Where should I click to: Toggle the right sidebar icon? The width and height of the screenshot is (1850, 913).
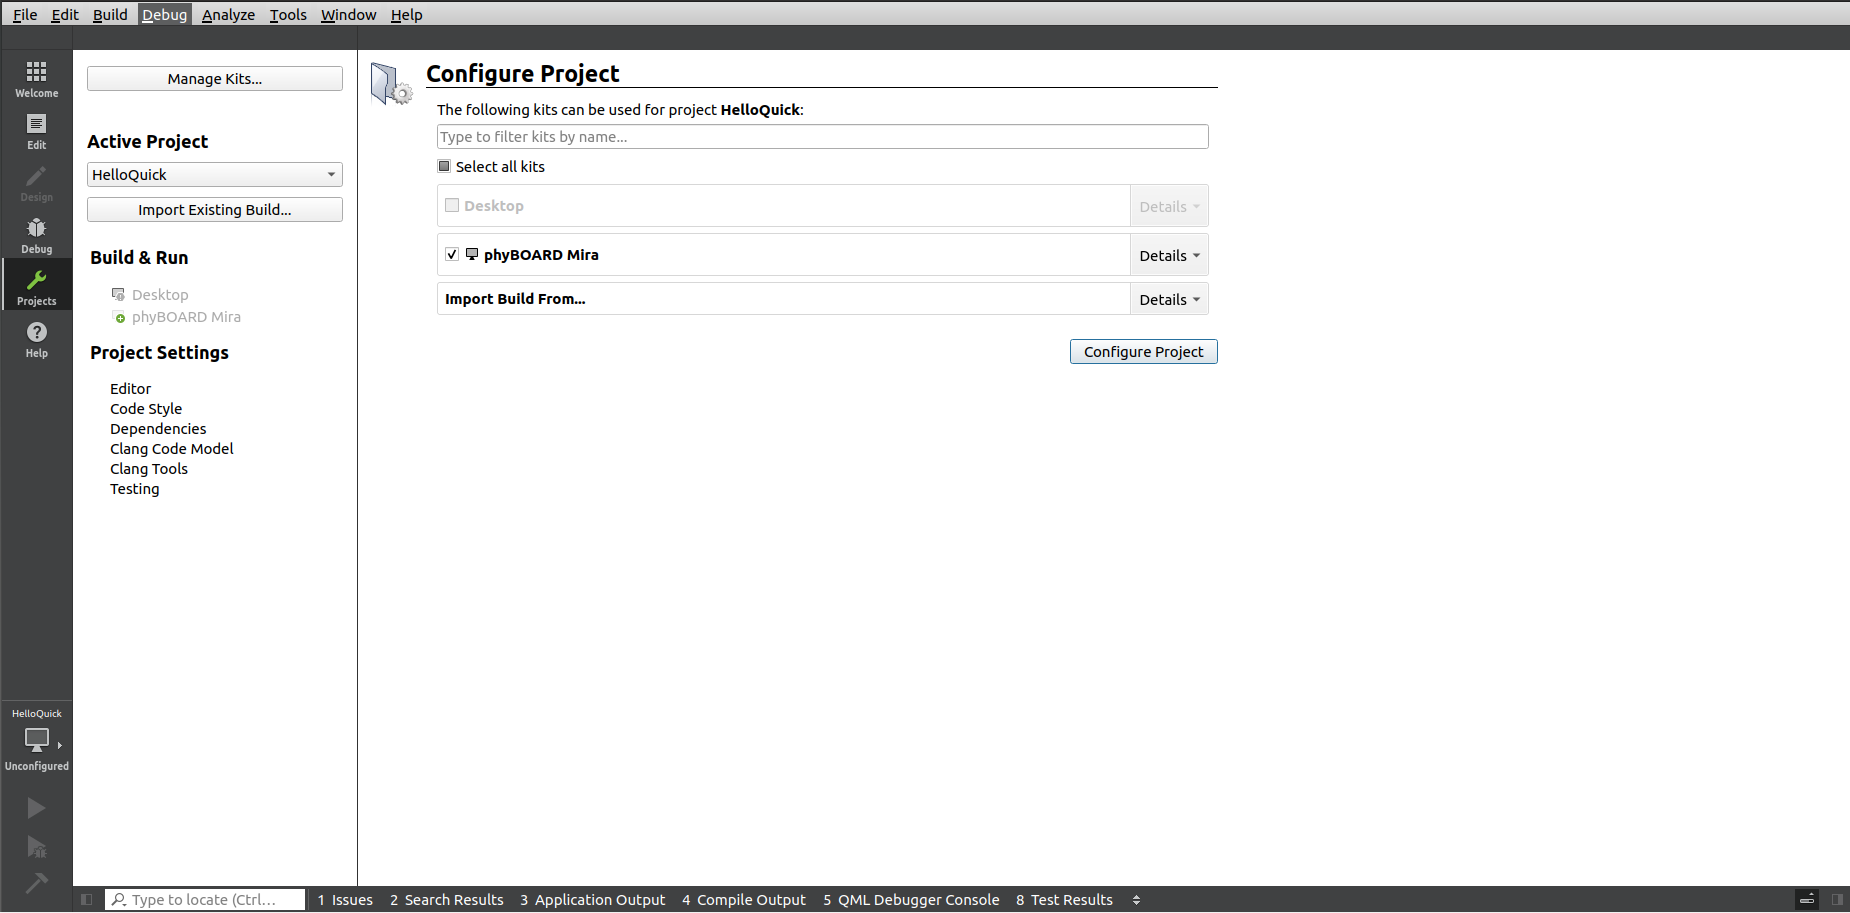point(1837,899)
